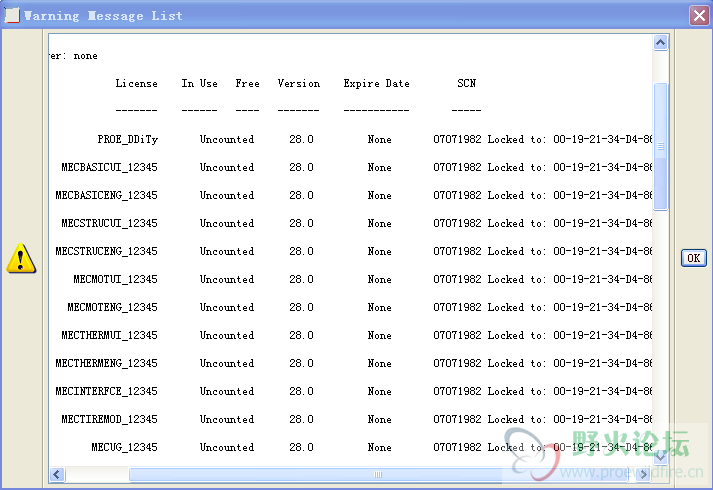Select the MECTIREMOD_12345 license name
Viewport: 713px width, 490px height.
click(109, 419)
